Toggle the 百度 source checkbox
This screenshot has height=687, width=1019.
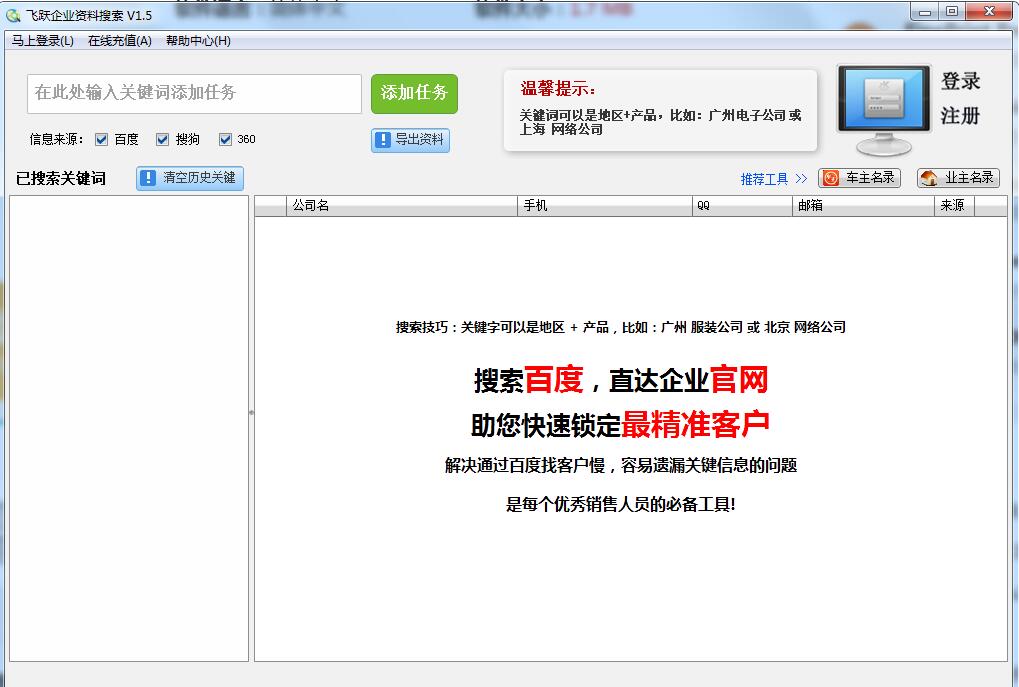coord(101,140)
